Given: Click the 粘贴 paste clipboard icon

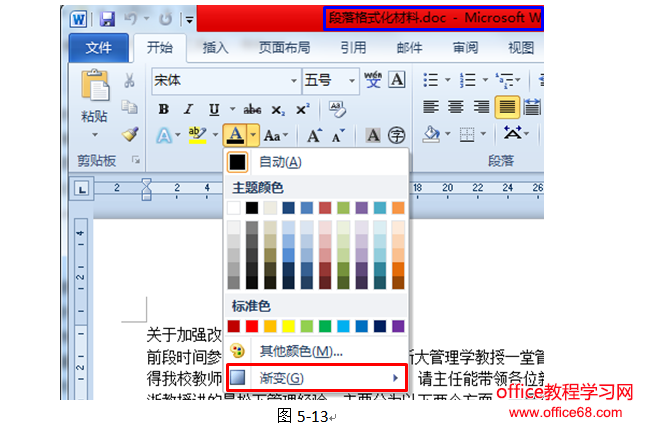Looking at the screenshot, I should (x=95, y=85).
